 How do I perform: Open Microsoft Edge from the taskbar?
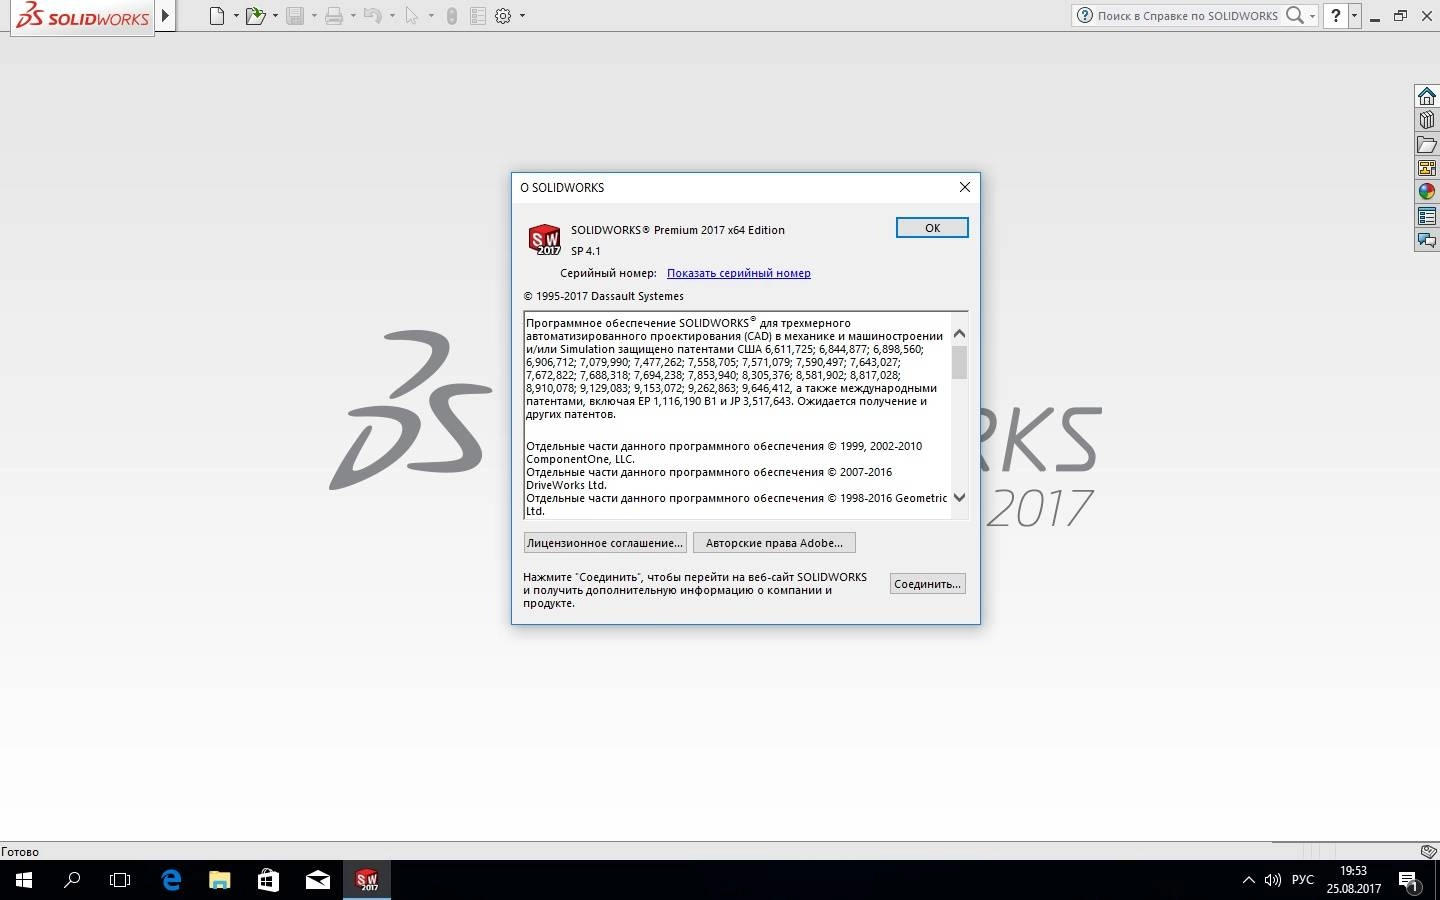[171, 880]
